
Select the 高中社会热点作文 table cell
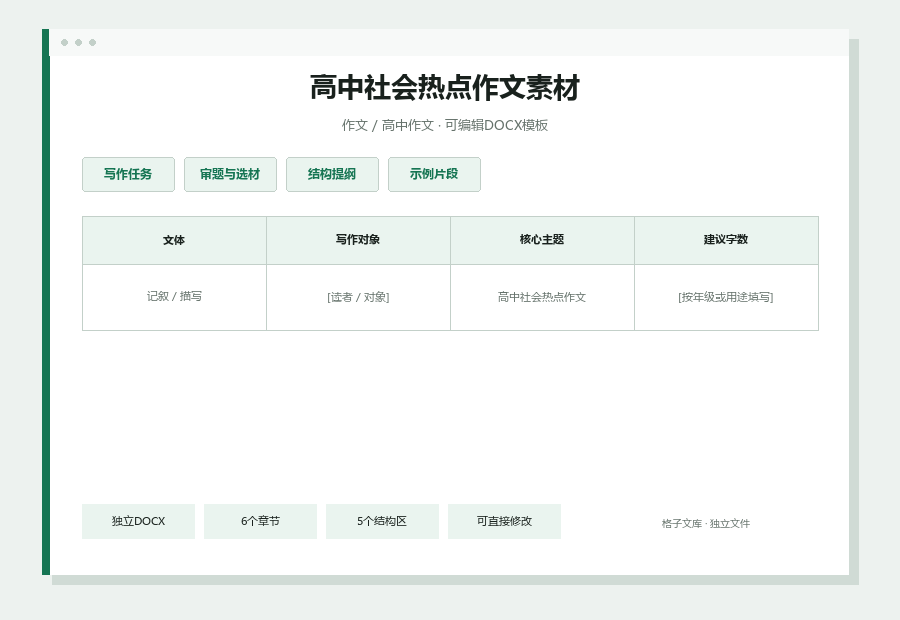(x=542, y=297)
